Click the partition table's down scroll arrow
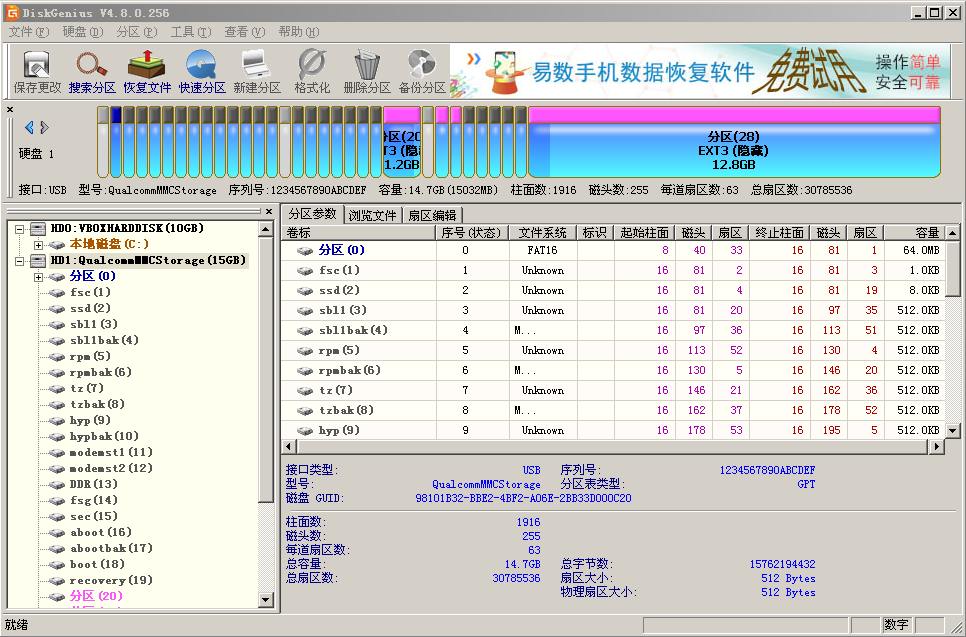 [x=953, y=430]
